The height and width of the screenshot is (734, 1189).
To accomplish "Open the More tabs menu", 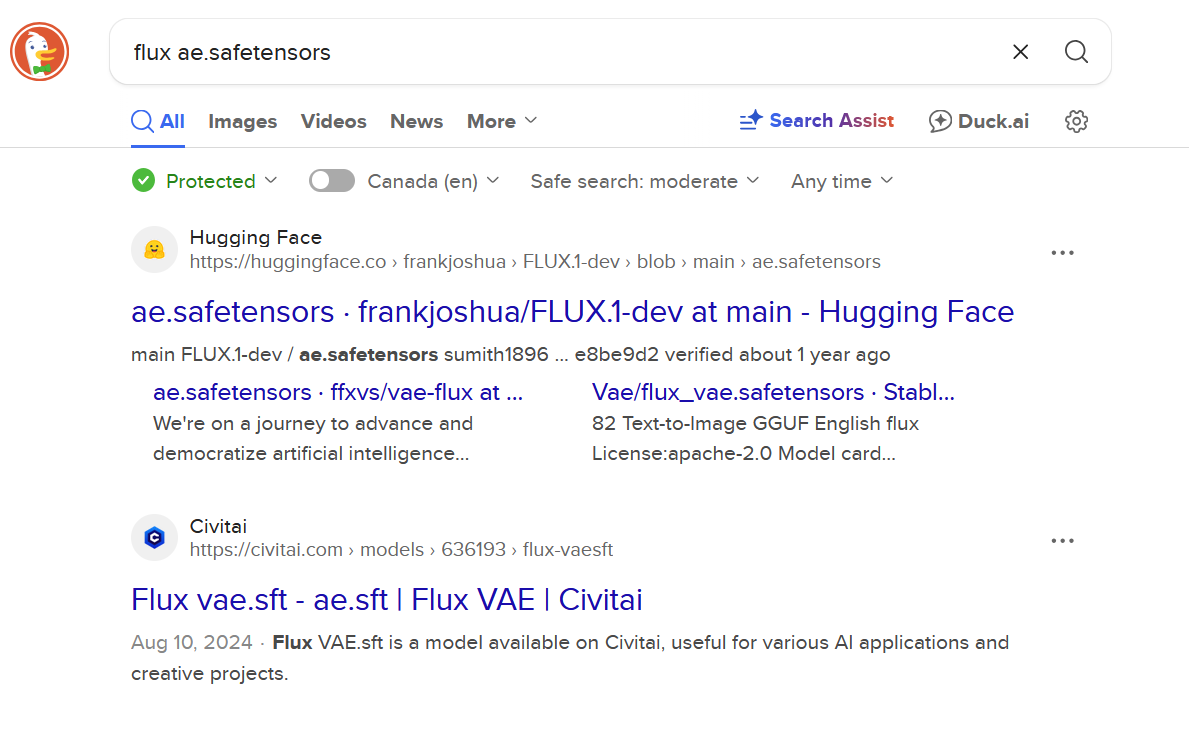I will 502,122.
